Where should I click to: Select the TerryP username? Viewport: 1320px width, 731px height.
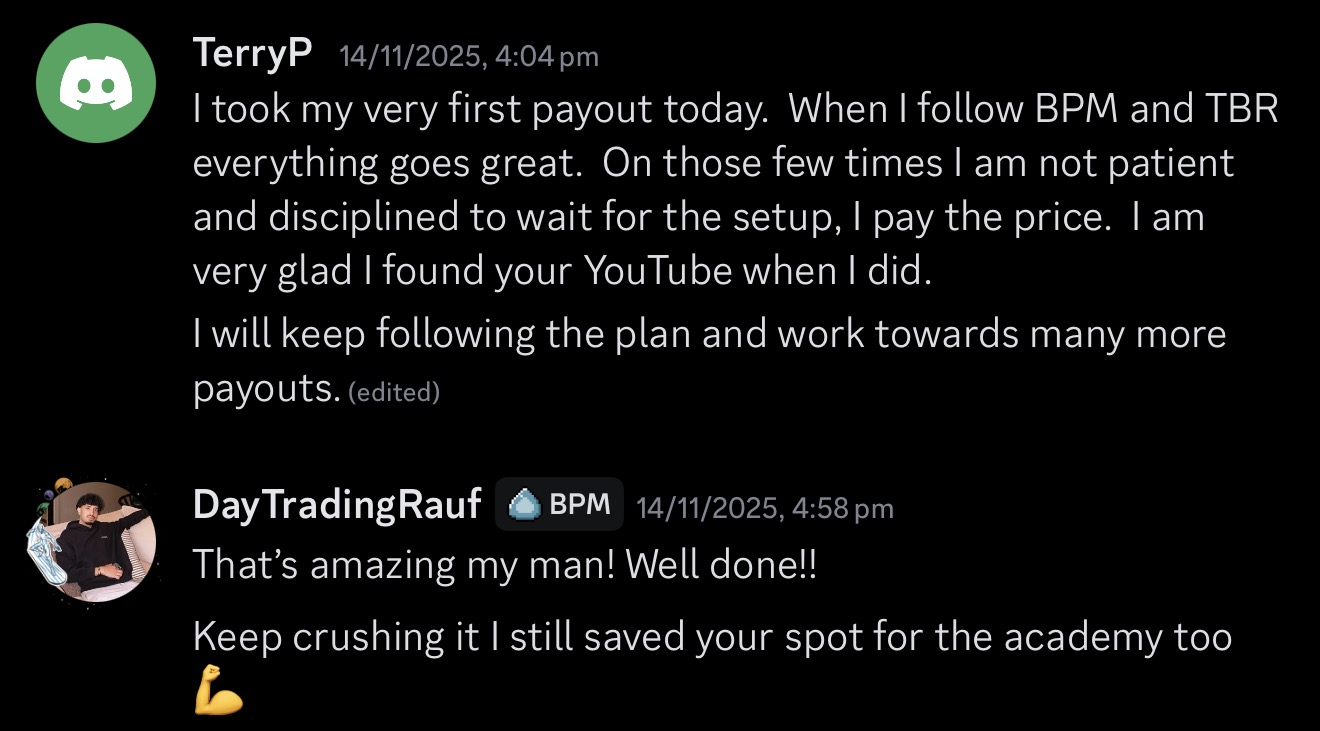point(254,53)
